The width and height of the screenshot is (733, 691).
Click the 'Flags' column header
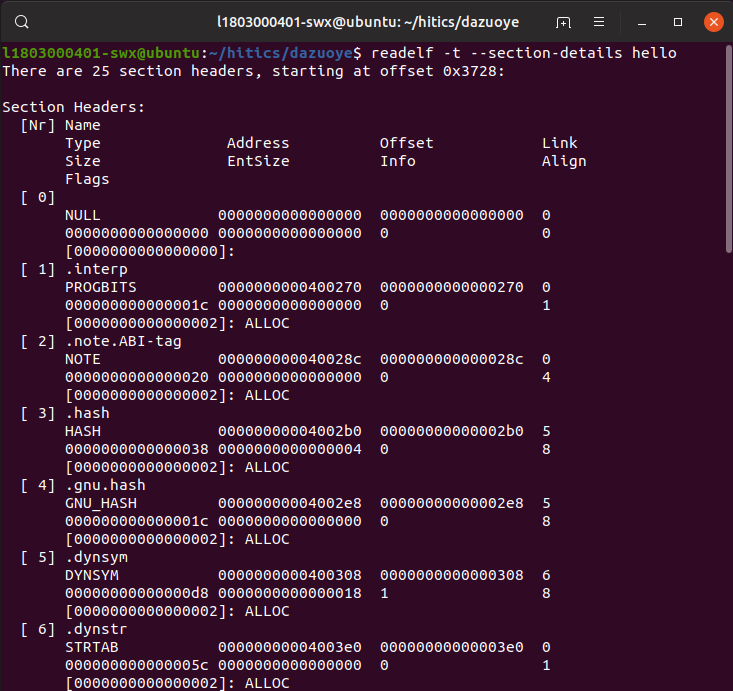click(87, 180)
